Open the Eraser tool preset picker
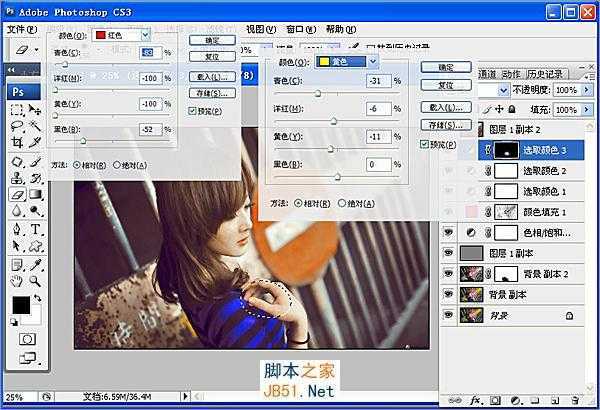 pyautogui.click(x=36, y=49)
